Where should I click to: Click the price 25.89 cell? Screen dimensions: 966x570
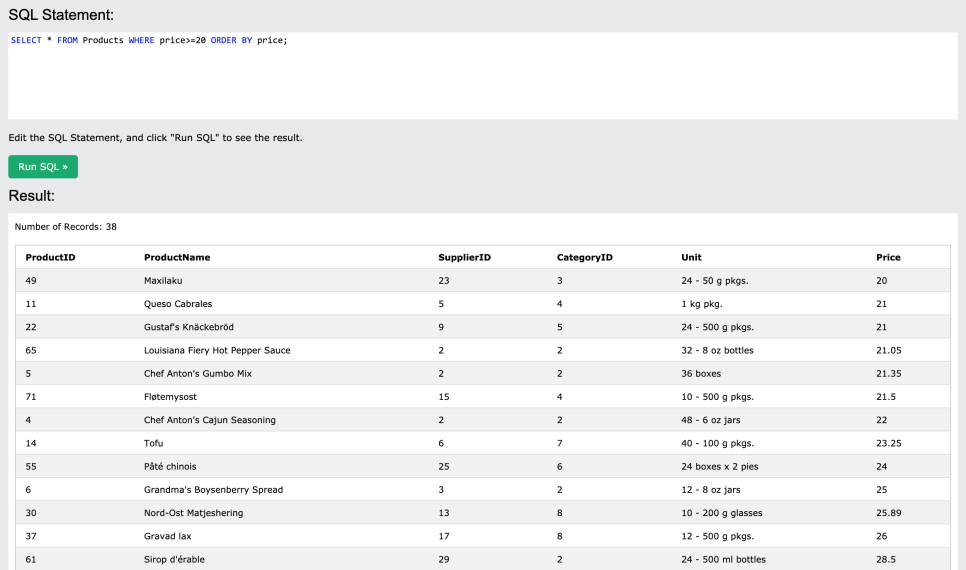coord(888,513)
